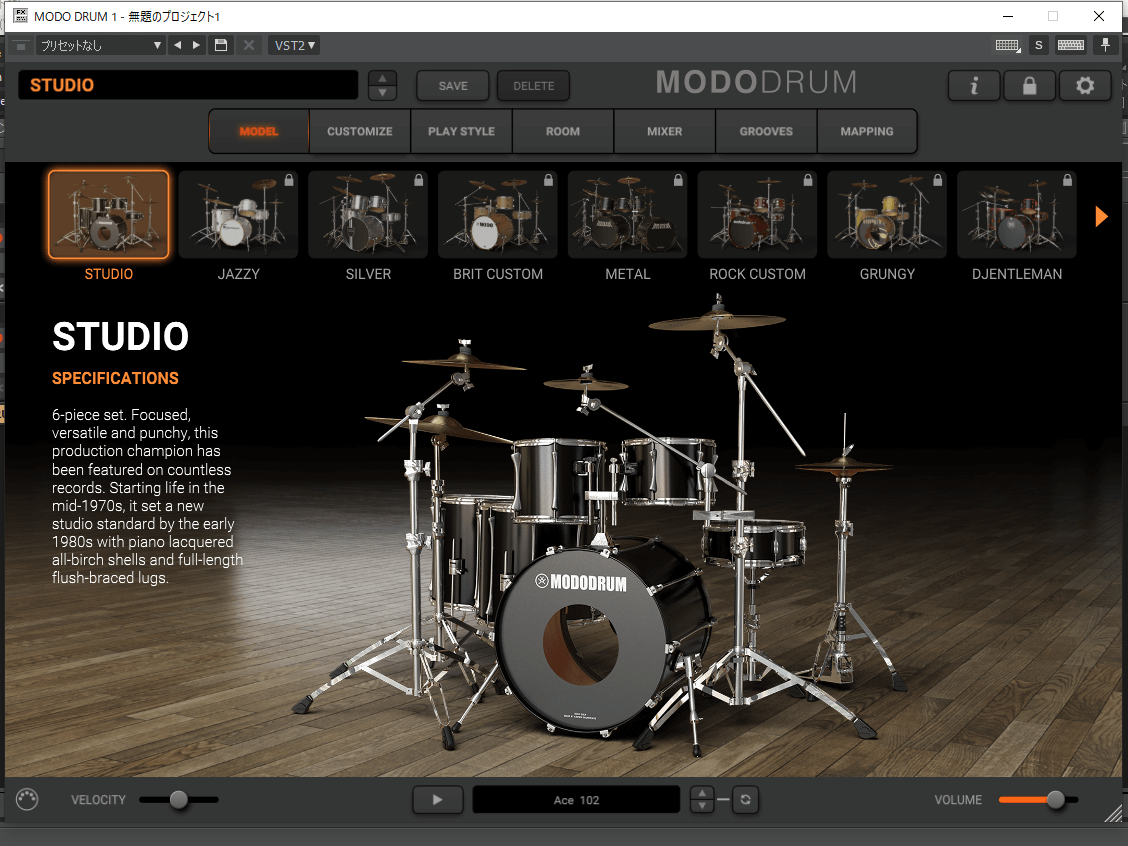
Task: Step kit preset down with the lower arrow
Action: (383, 93)
